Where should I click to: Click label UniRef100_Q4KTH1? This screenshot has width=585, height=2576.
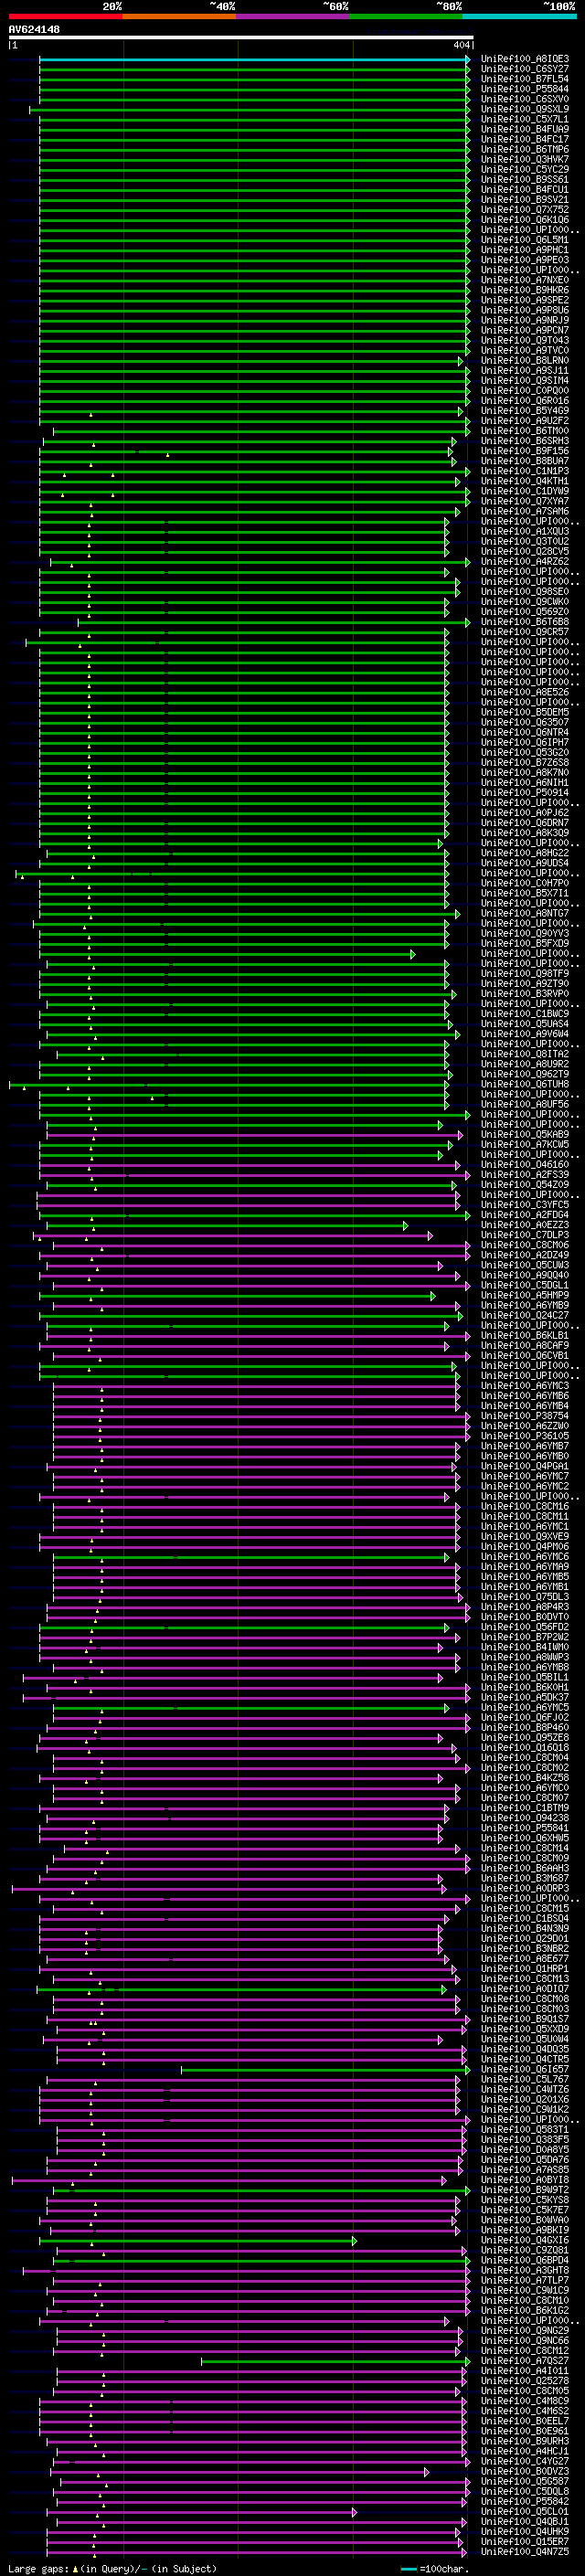(x=525, y=481)
